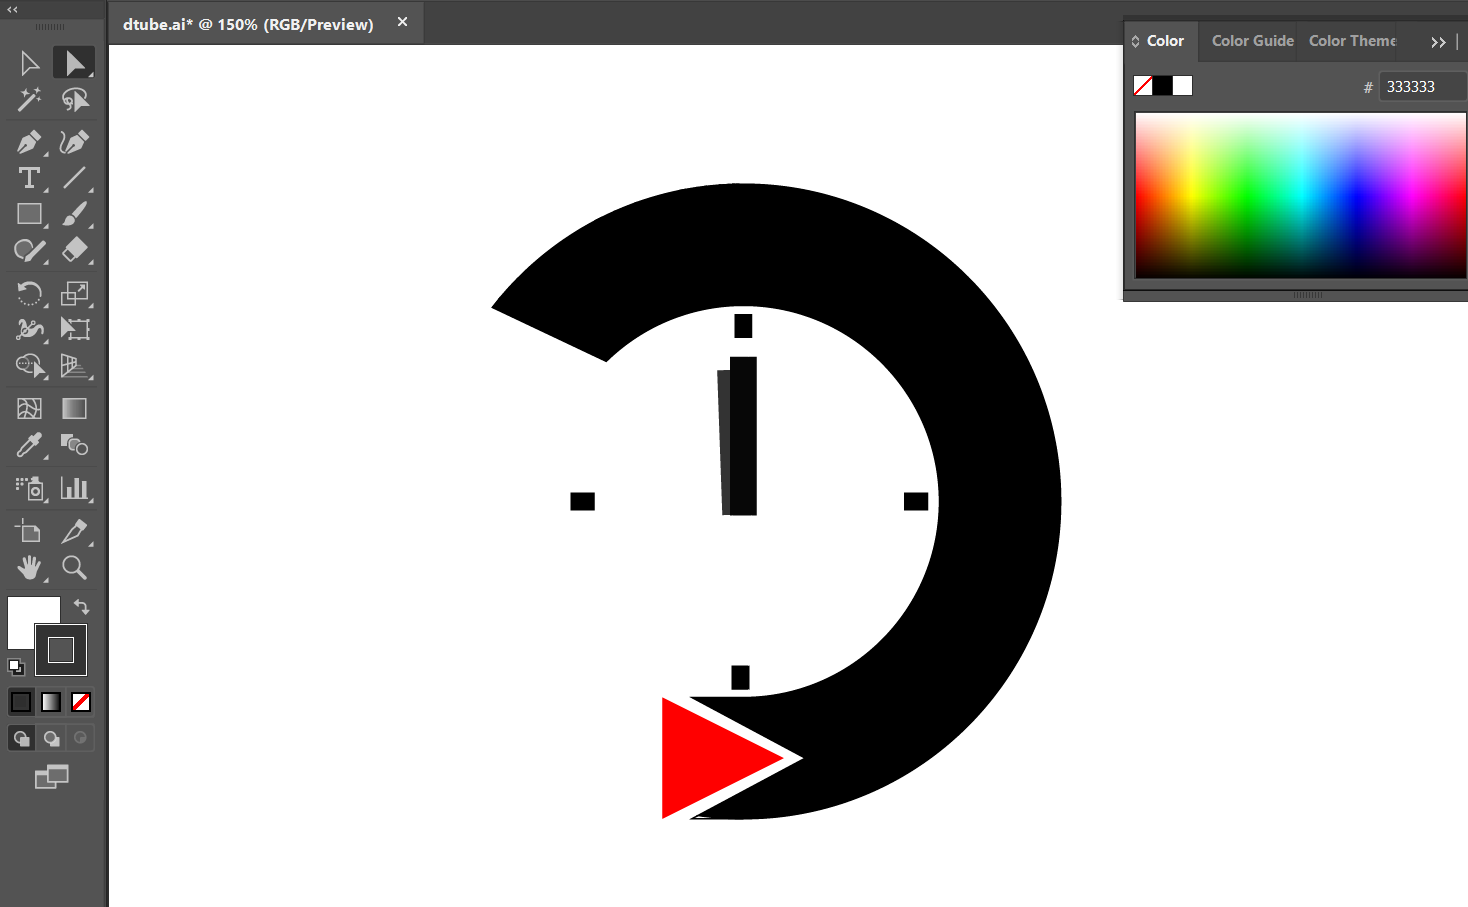Collapse the toolbar double-arrow
Image resolution: width=1468 pixels, height=907 pixels.
[12, 9]
